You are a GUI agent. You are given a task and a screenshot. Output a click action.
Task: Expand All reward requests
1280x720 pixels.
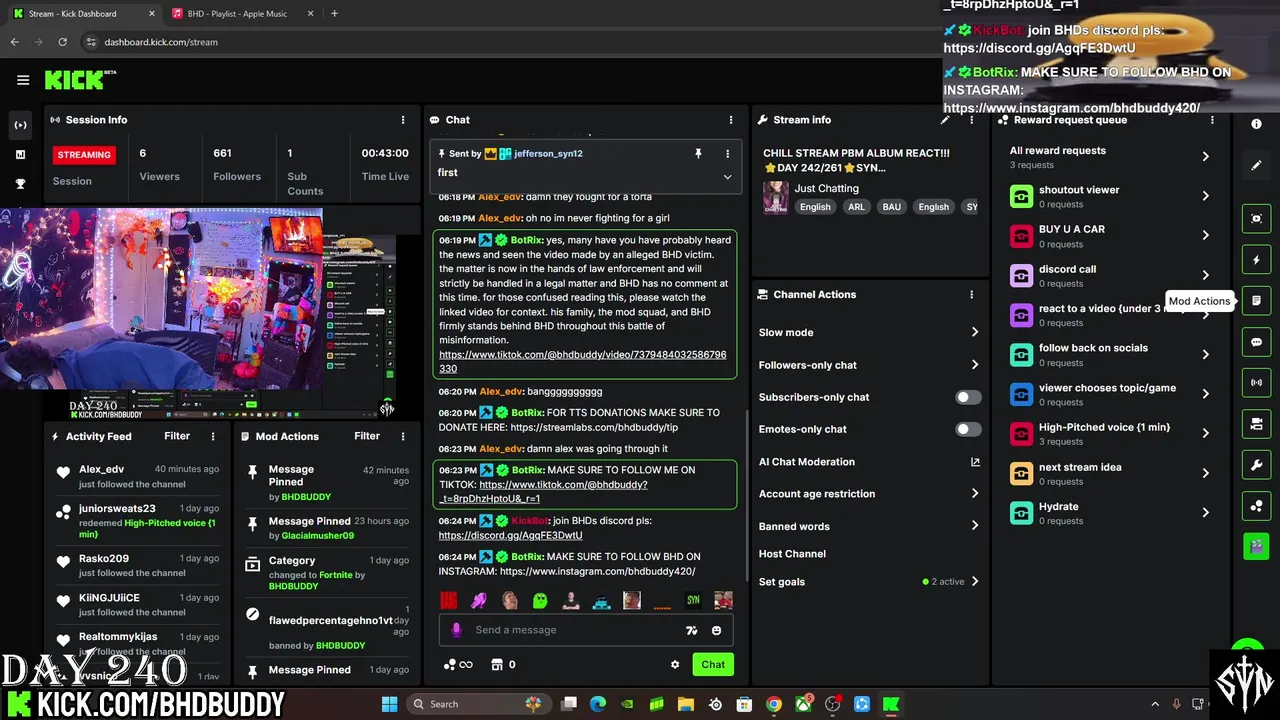pos(1205,157)
